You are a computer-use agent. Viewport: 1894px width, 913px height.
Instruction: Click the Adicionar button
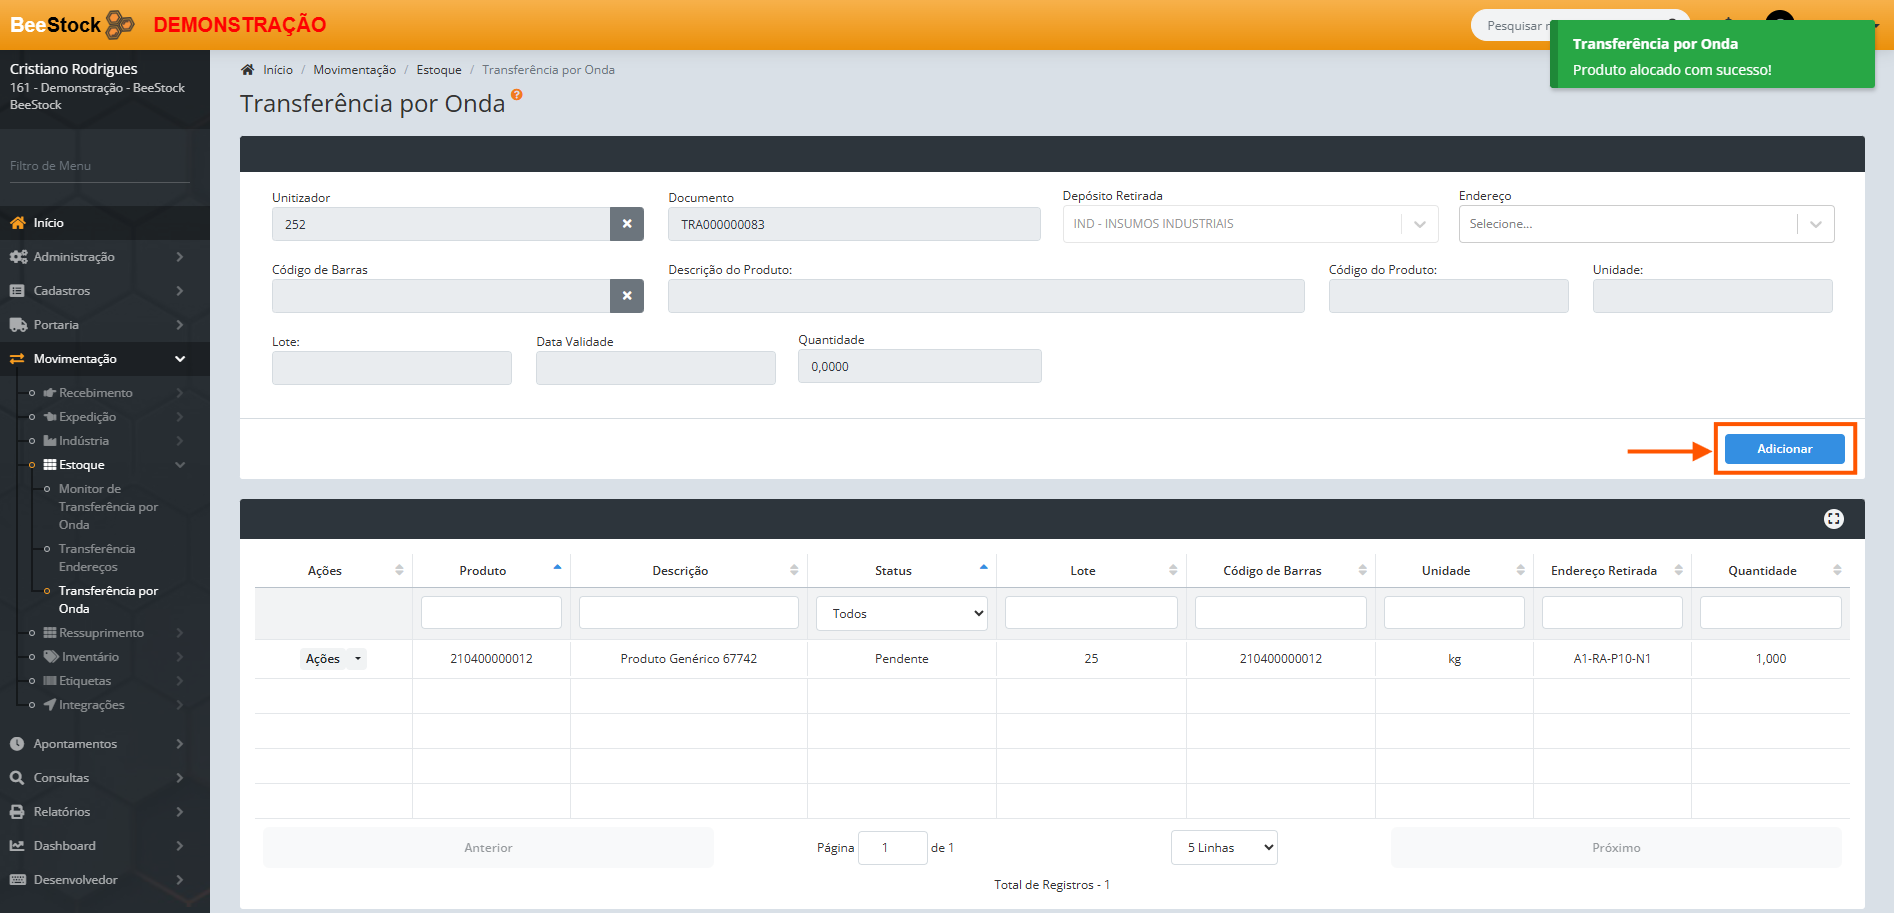pos(1784,449)
